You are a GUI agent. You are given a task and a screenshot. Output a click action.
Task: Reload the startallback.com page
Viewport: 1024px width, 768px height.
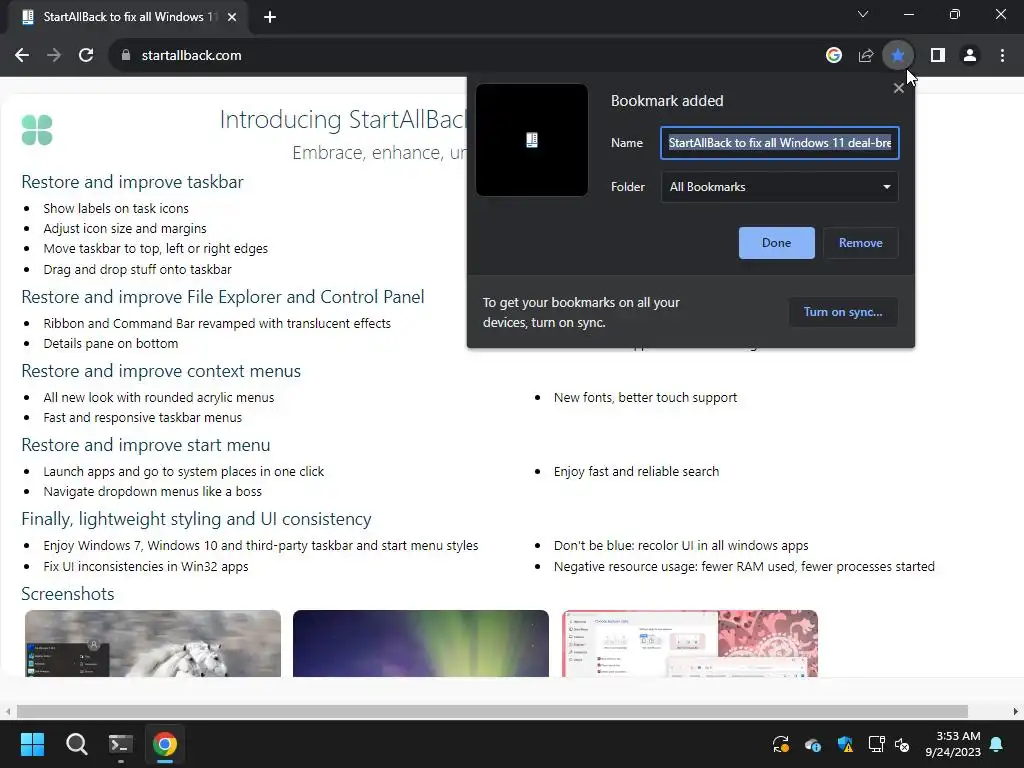(x=86, y=56)
